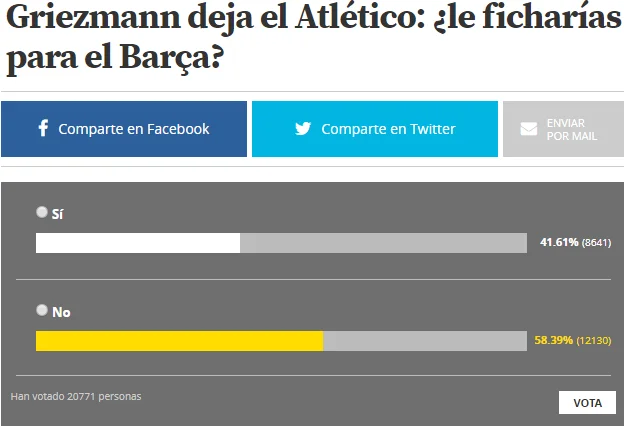Select the No radio button

[x=41, y=310]
